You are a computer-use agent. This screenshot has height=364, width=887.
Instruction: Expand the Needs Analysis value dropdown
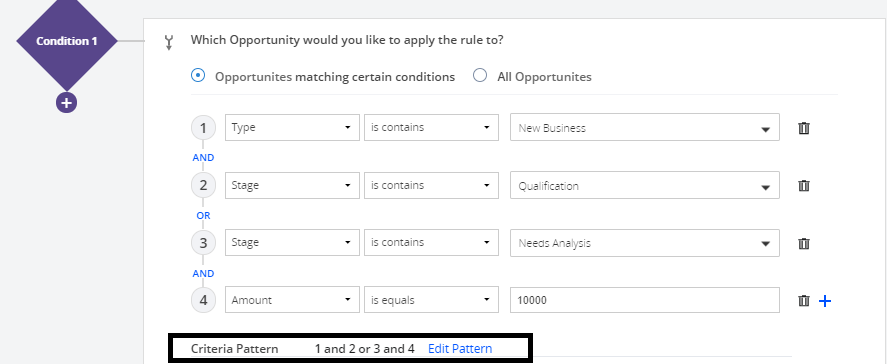tap(645, 243)
